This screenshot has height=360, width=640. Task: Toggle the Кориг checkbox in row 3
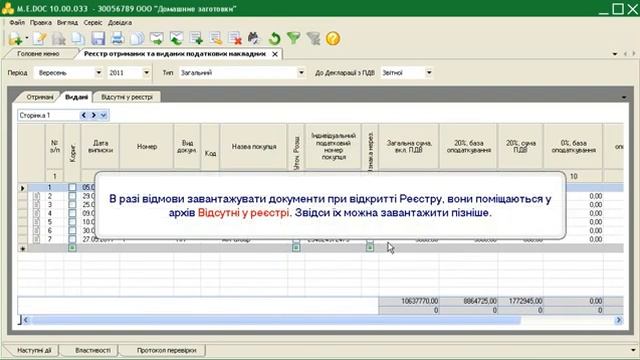[72, 205]
